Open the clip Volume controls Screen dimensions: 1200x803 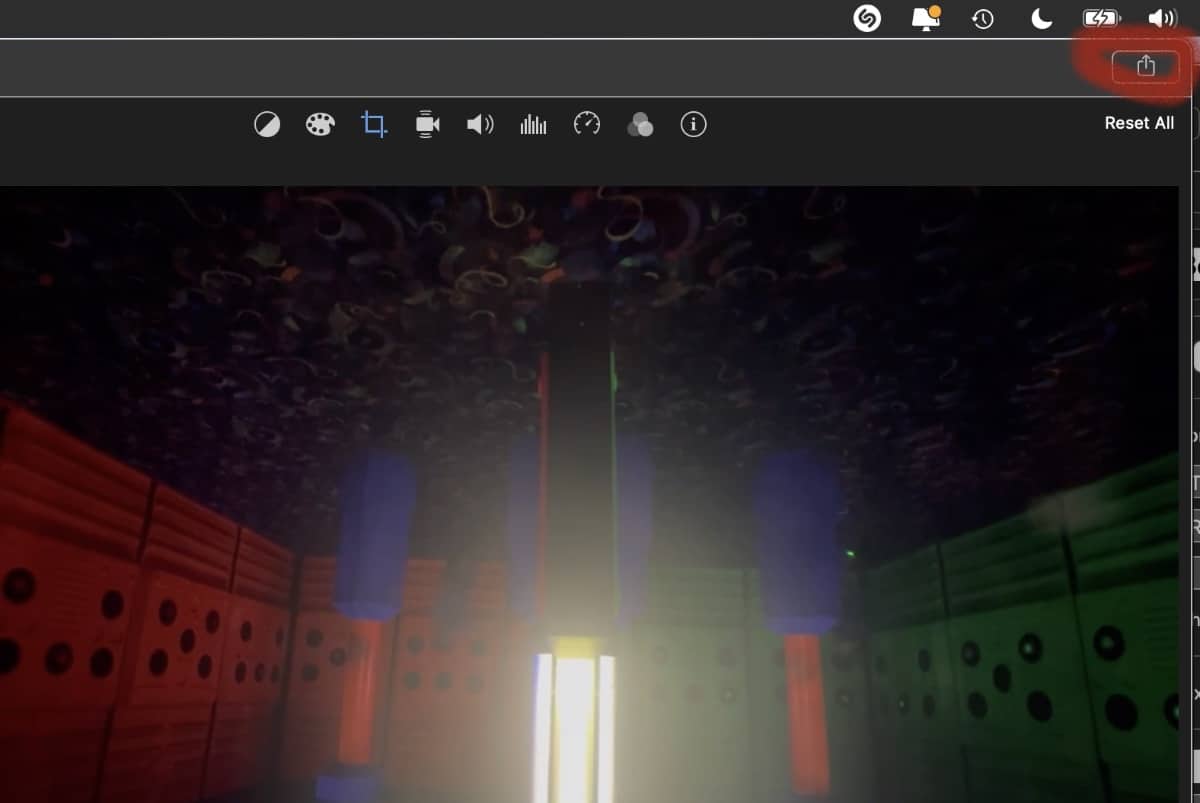[480, 124]
